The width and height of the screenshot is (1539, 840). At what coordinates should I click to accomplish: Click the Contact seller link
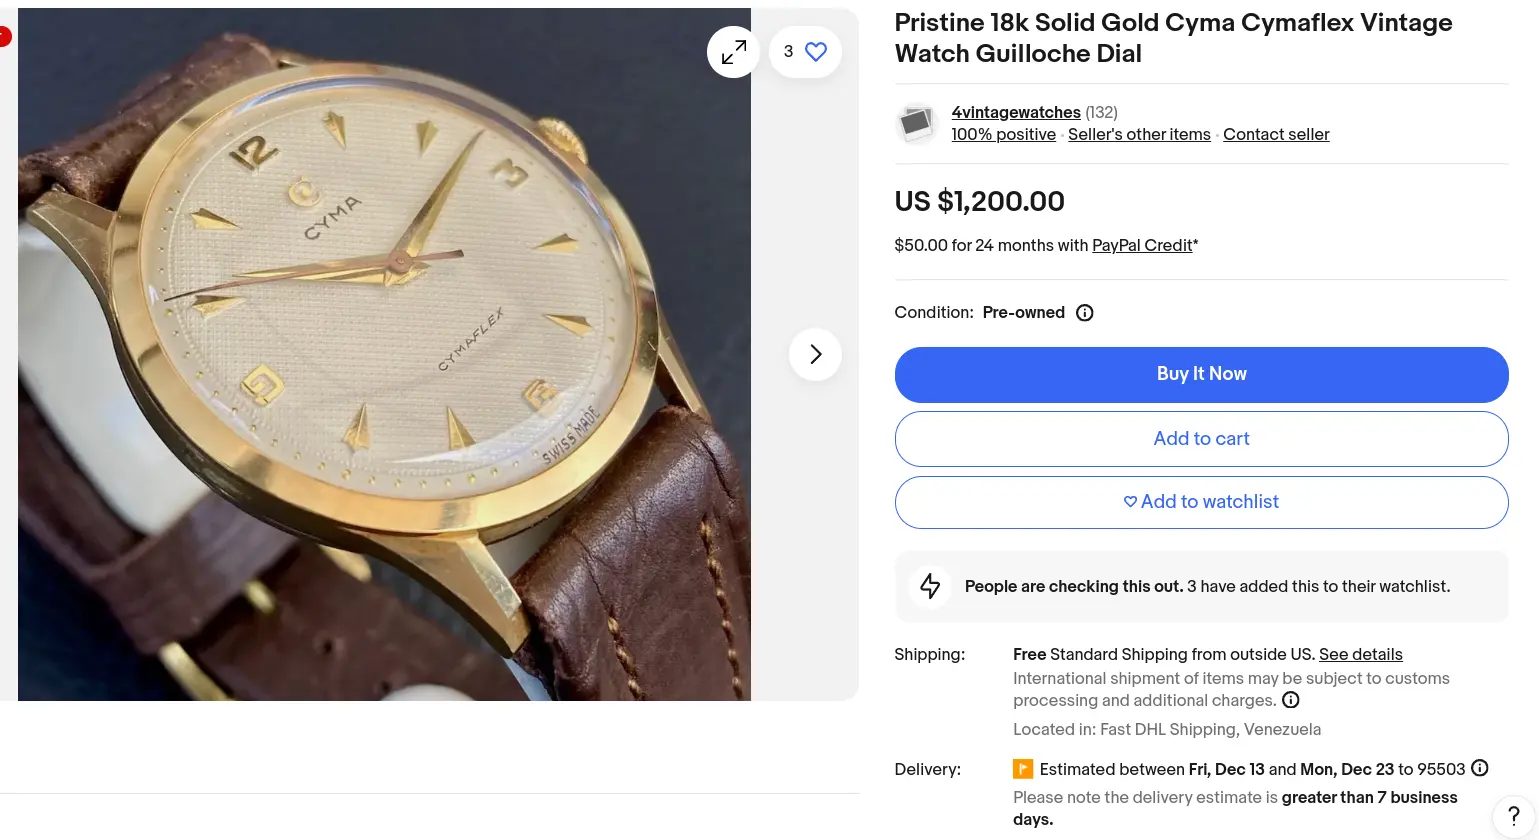1276,134
